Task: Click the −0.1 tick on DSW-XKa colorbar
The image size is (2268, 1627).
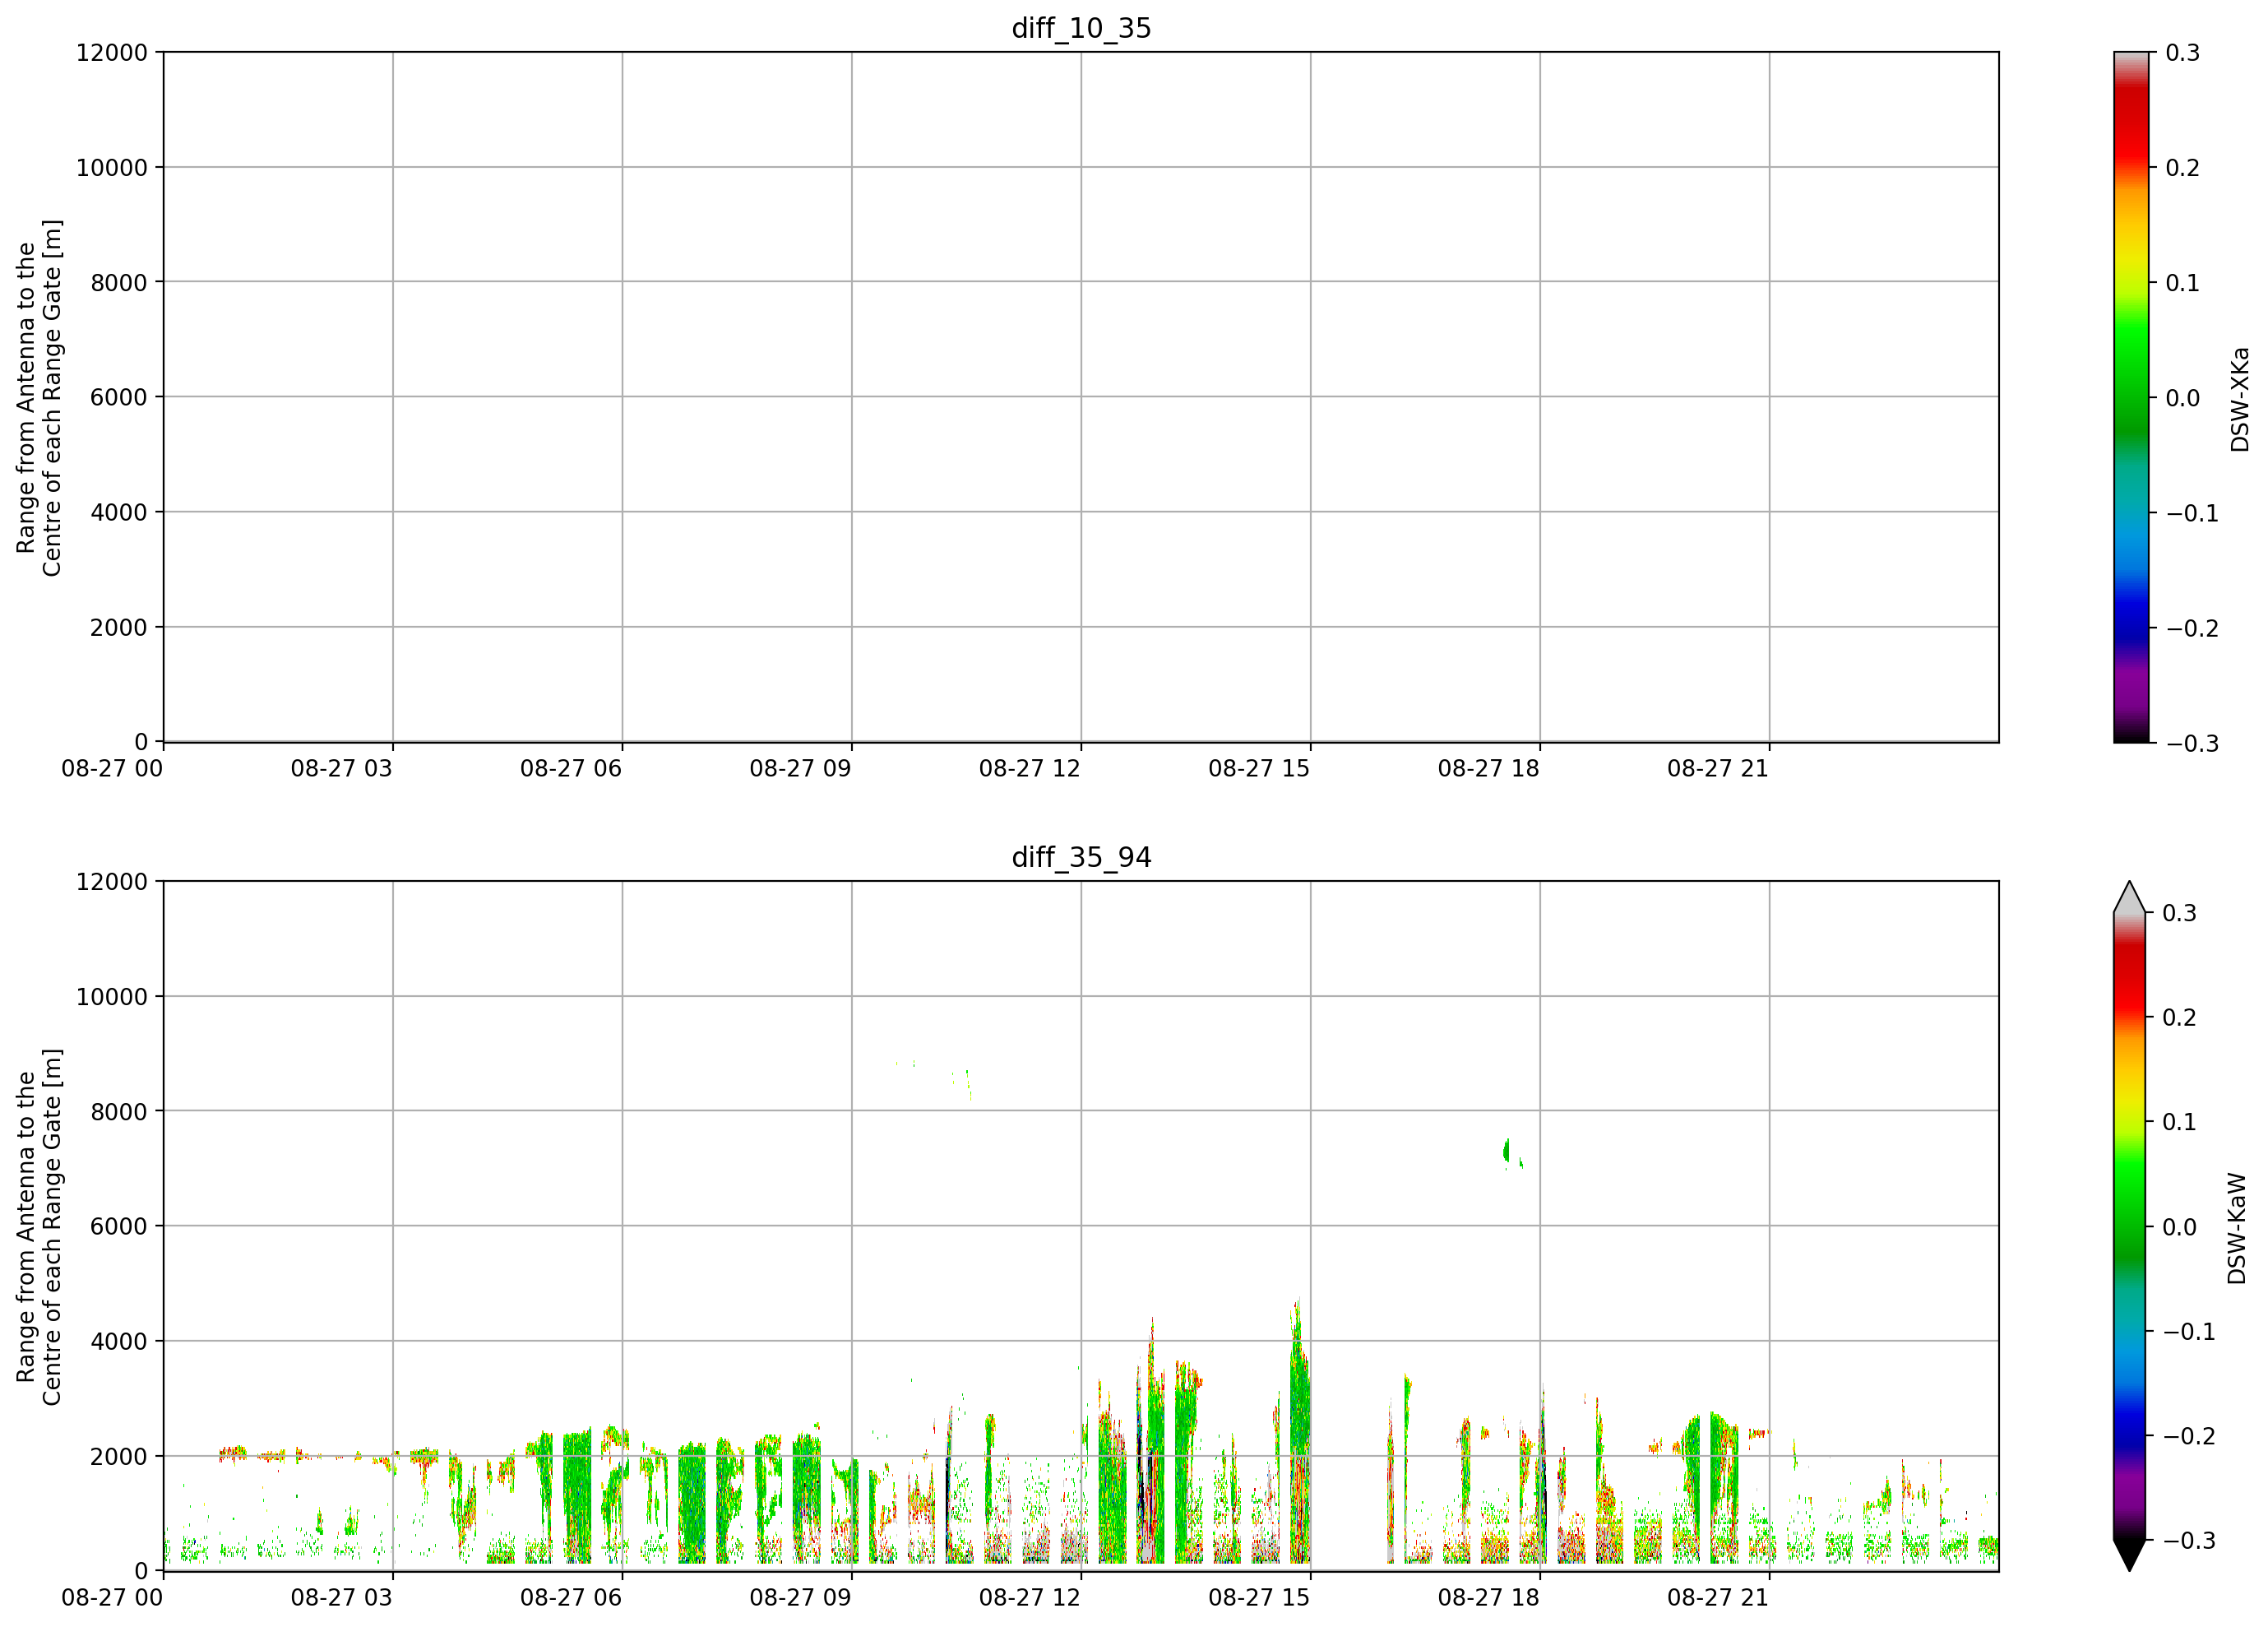Action: pyautogui.click(x=2192, y=513)
